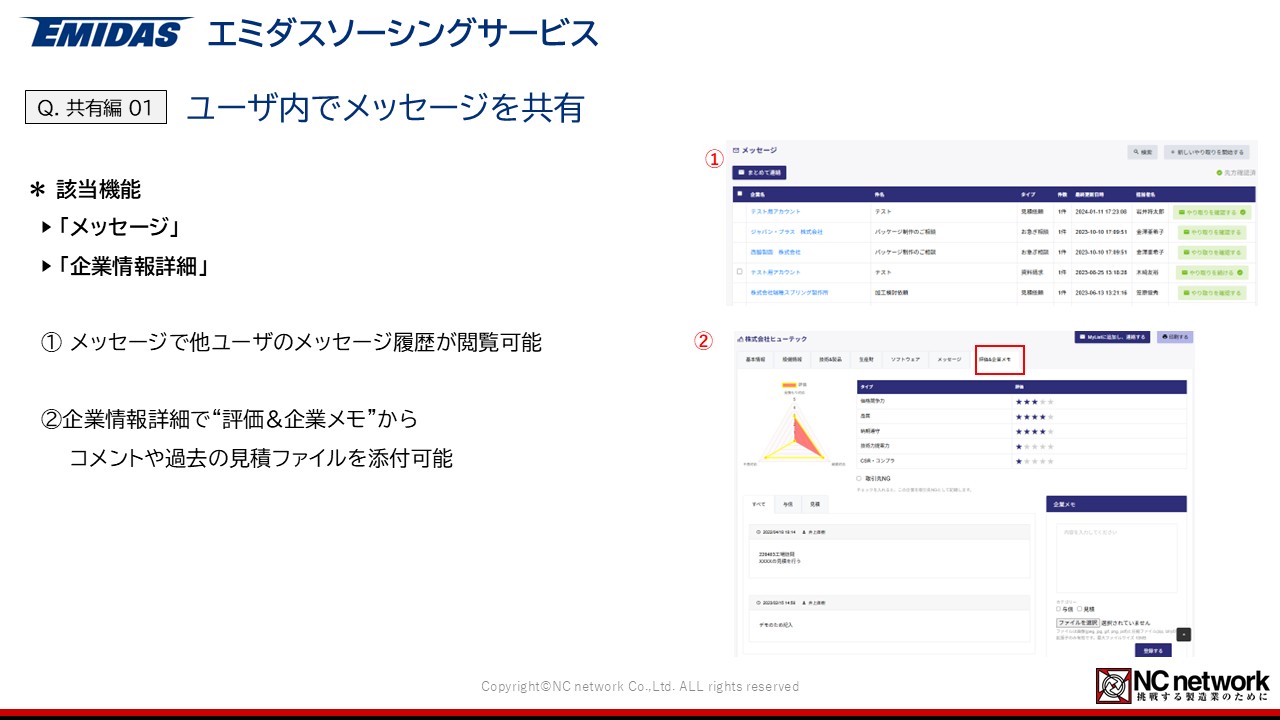Click the 印刷する print button

pos(1175,338)
